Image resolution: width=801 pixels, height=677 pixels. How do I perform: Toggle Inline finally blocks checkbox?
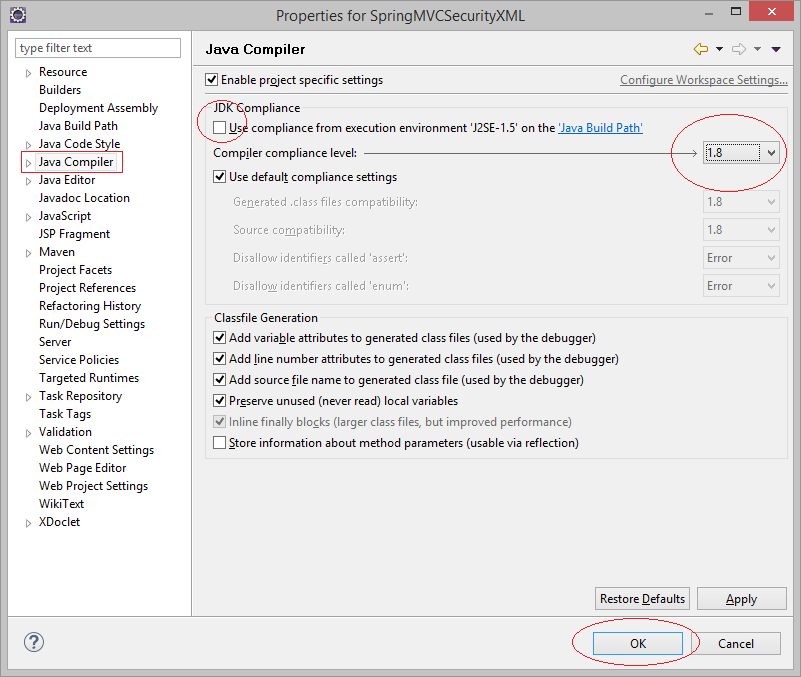click(220, 422)
